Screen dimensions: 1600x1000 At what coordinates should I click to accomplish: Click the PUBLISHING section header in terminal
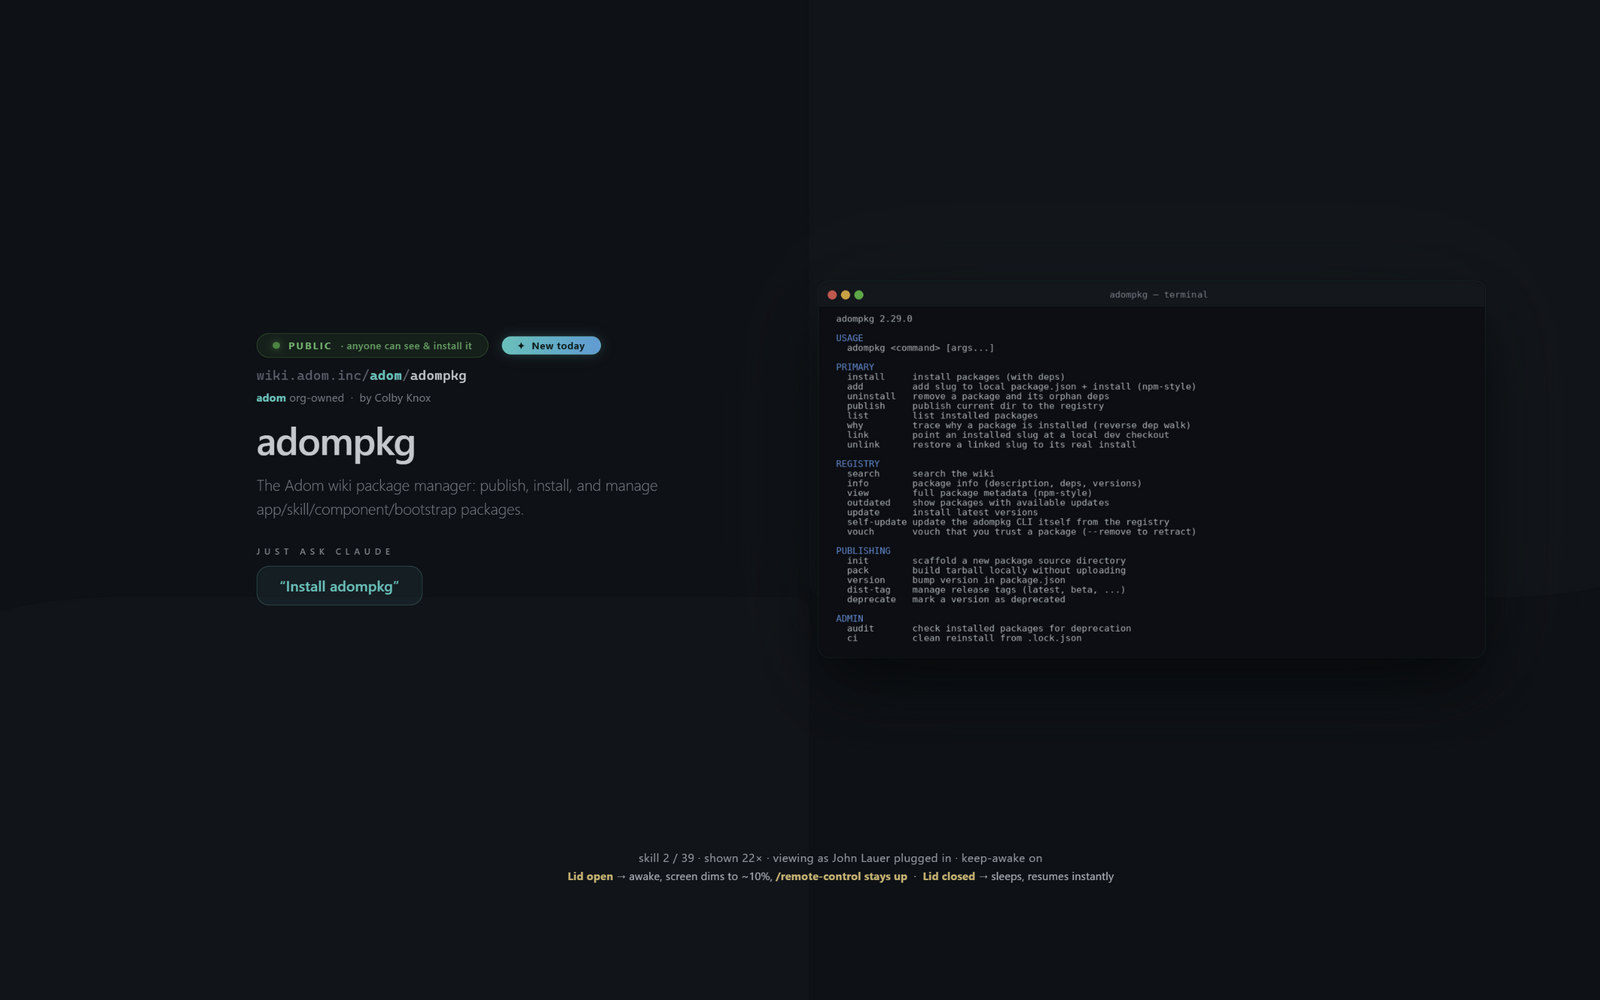[x=863, y=551]
